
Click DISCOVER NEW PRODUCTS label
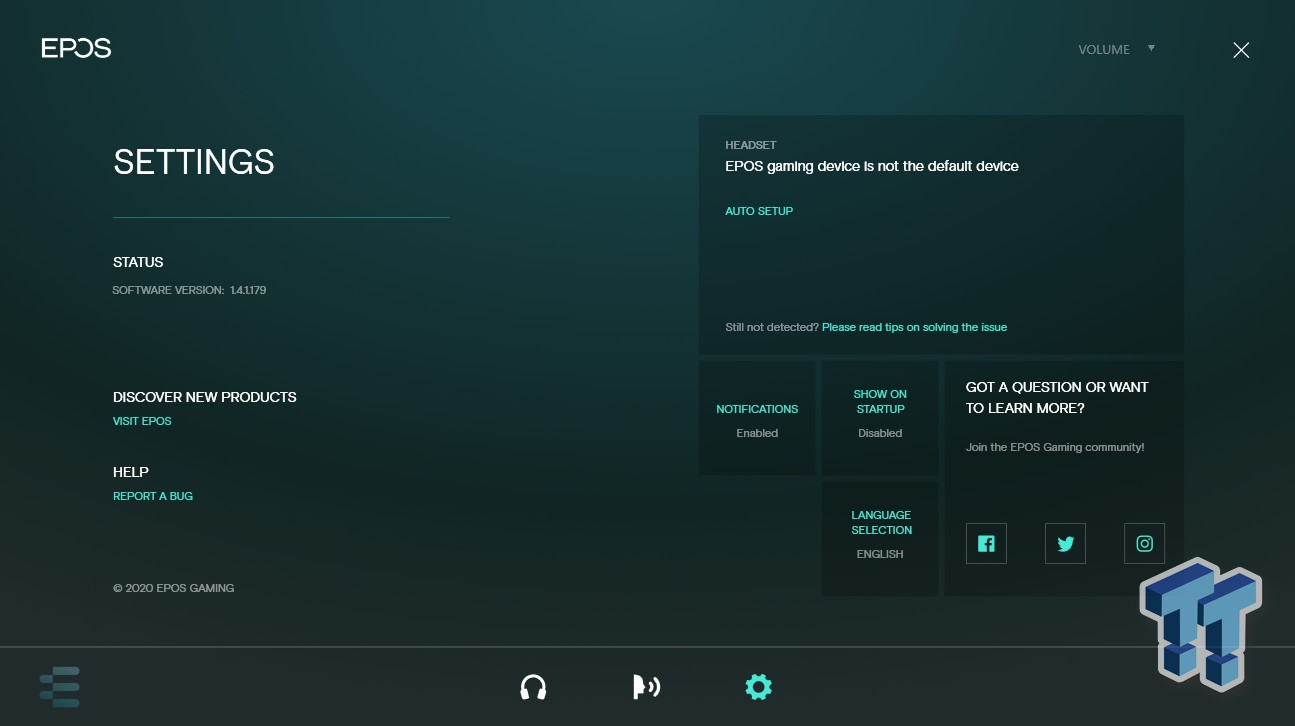coord(205,397)
